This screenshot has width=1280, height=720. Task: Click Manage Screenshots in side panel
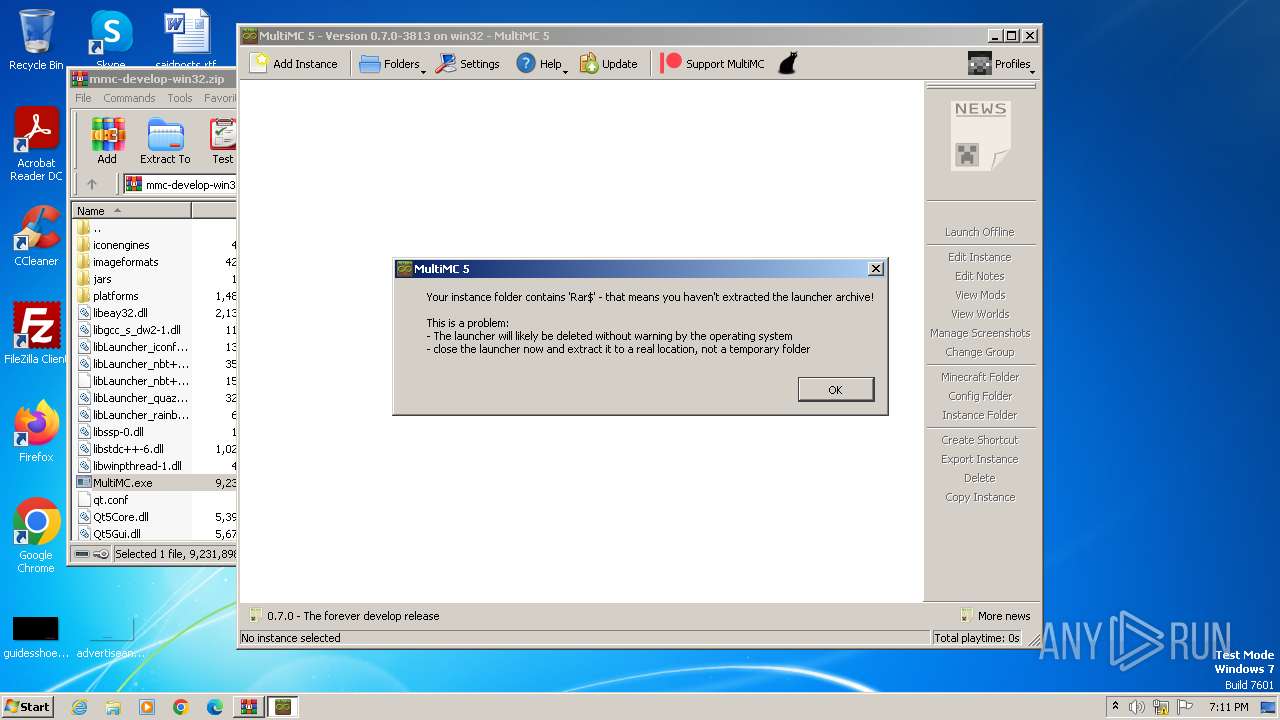point(980,333)
